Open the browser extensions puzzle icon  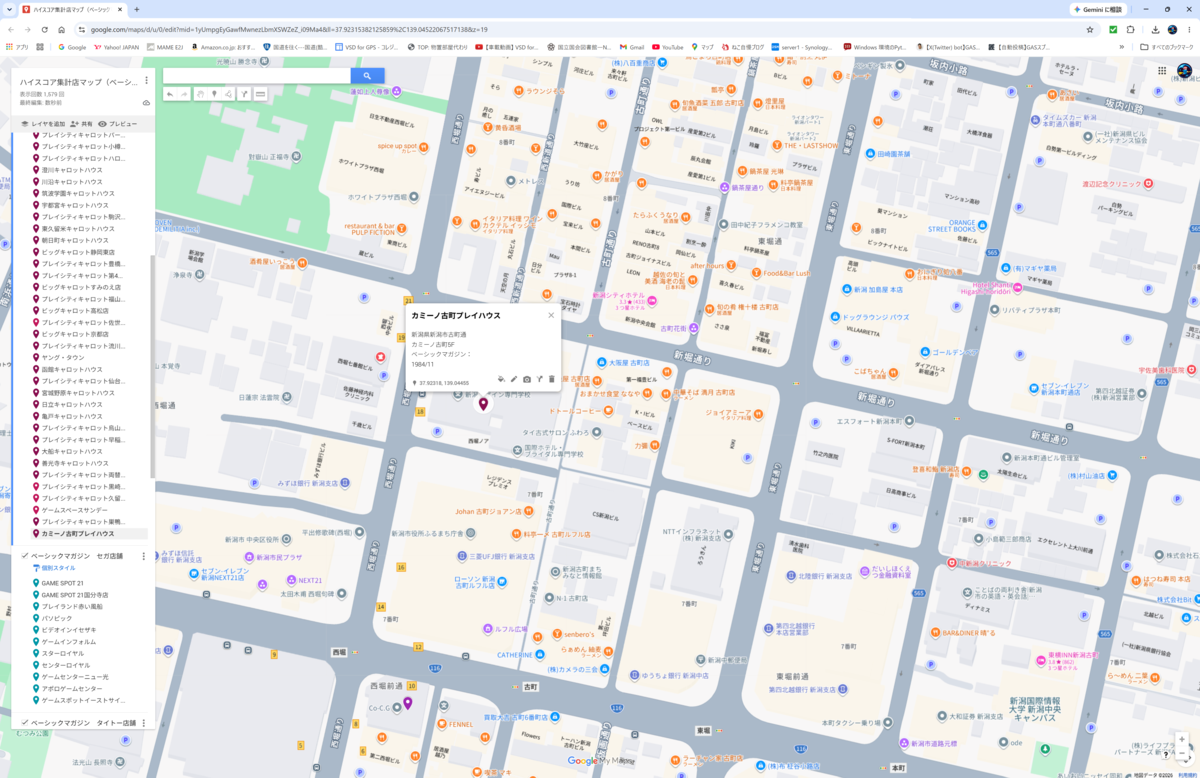(x=1131, y=29)
